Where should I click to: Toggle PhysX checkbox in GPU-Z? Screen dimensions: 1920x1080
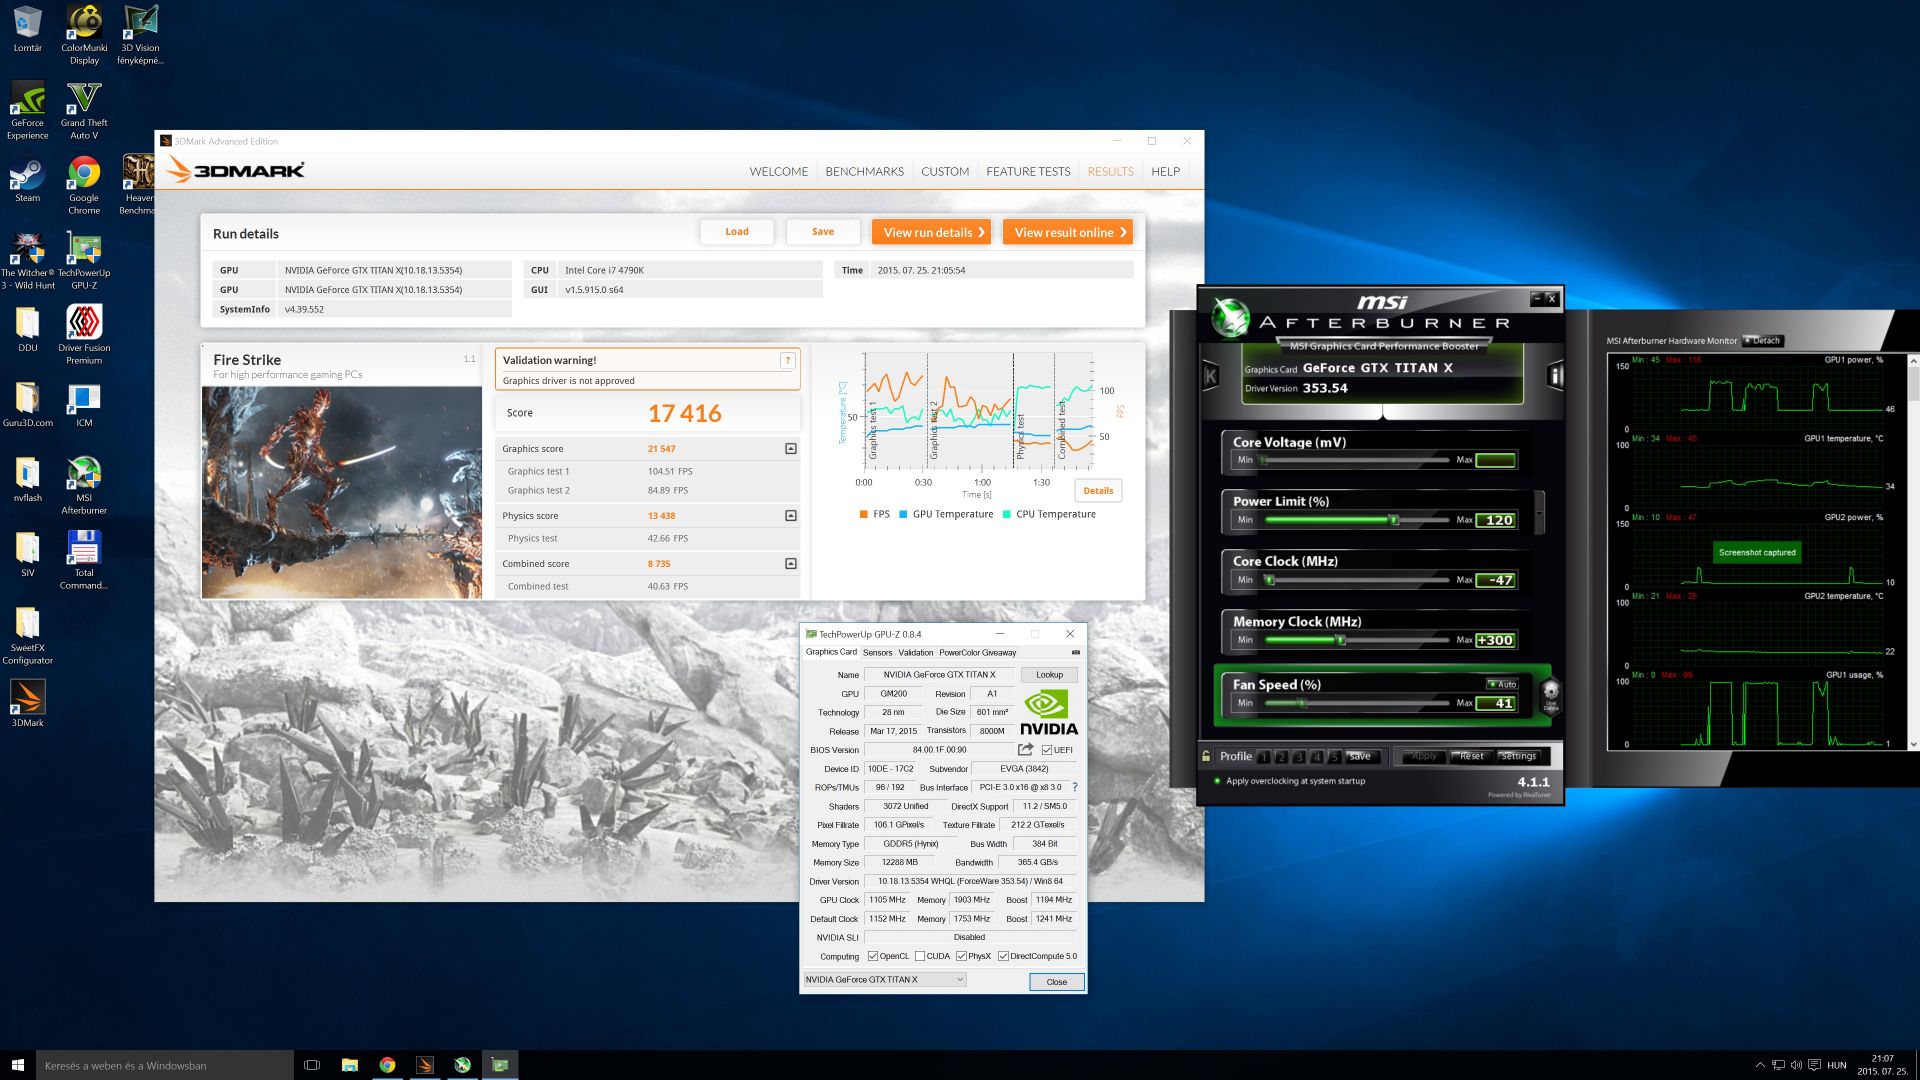tap(961, 956)
